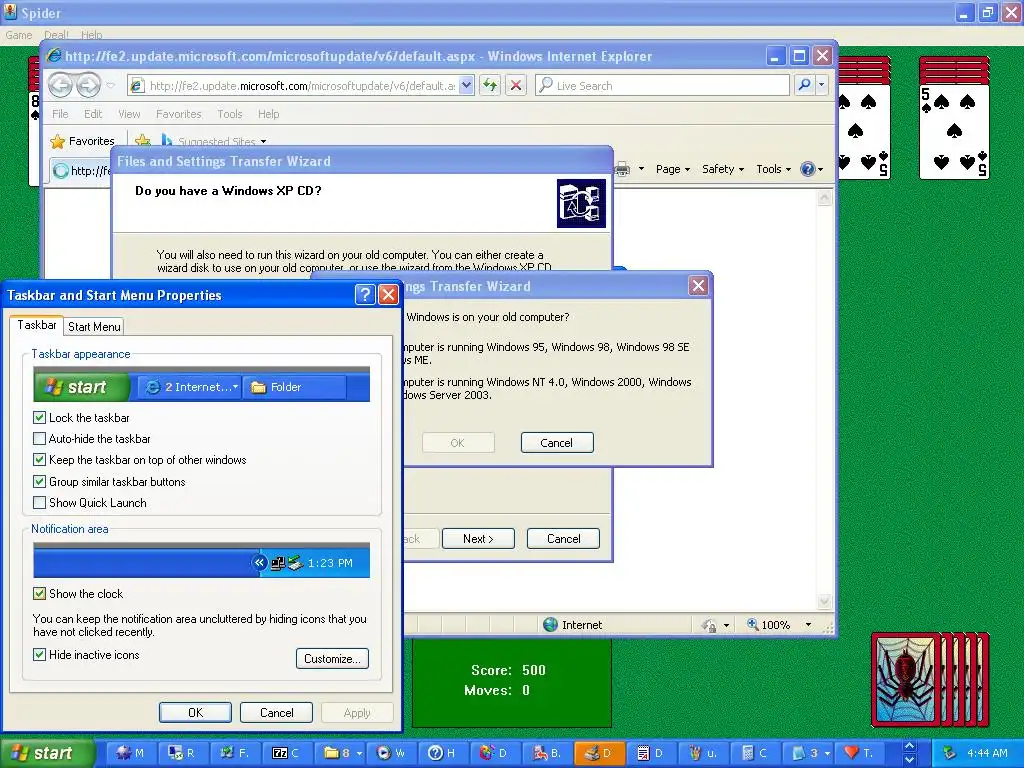This screenshot has height=768, width=1024.
Task: Click the Forward arrow in Internet Explorer
Action: 89,85
